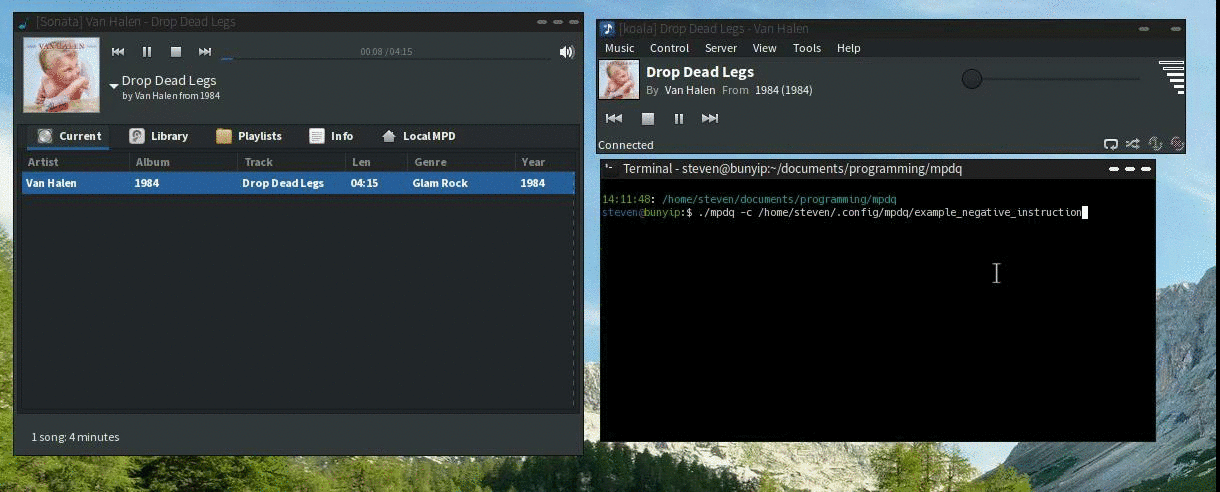Open koala Tools menu
1220x492 pixels.
coord(807,48)
